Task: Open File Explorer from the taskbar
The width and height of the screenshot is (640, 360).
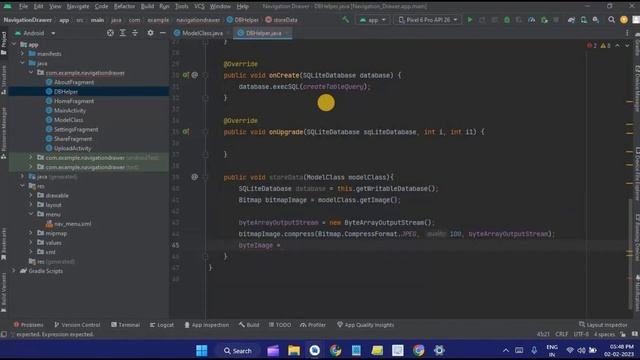Action: [294, 350]
